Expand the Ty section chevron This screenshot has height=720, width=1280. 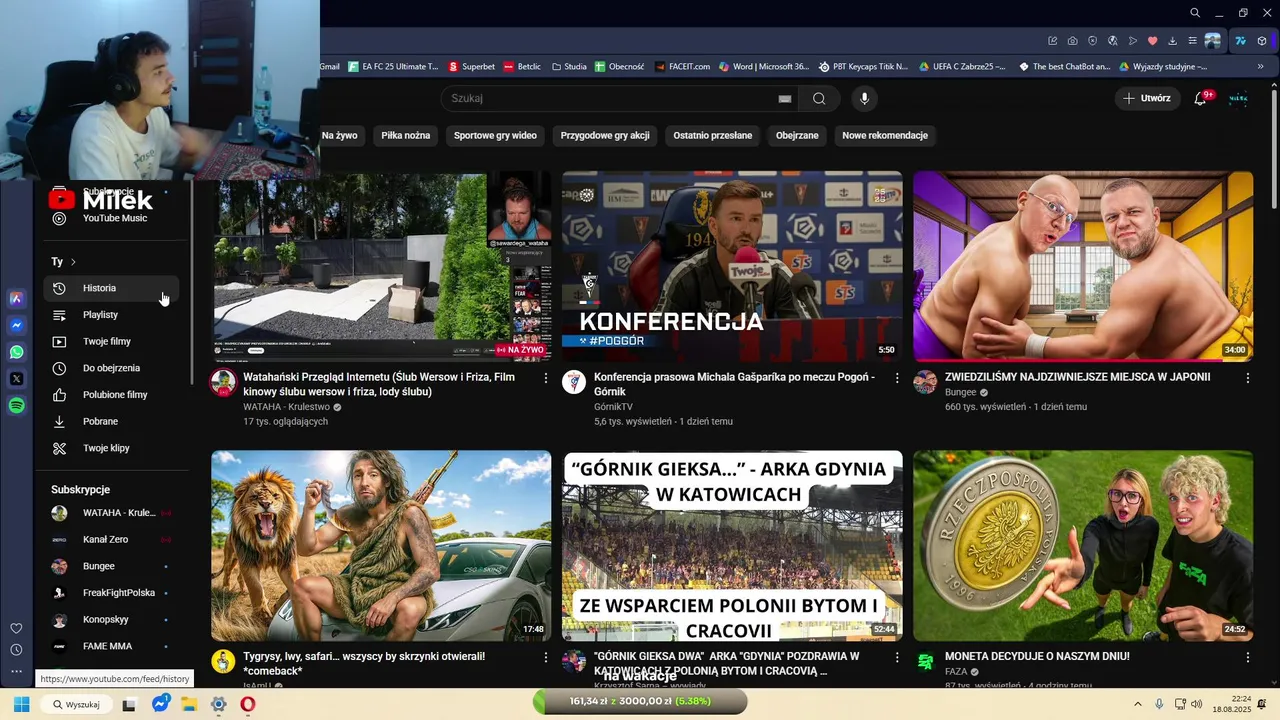coord(73,262)
